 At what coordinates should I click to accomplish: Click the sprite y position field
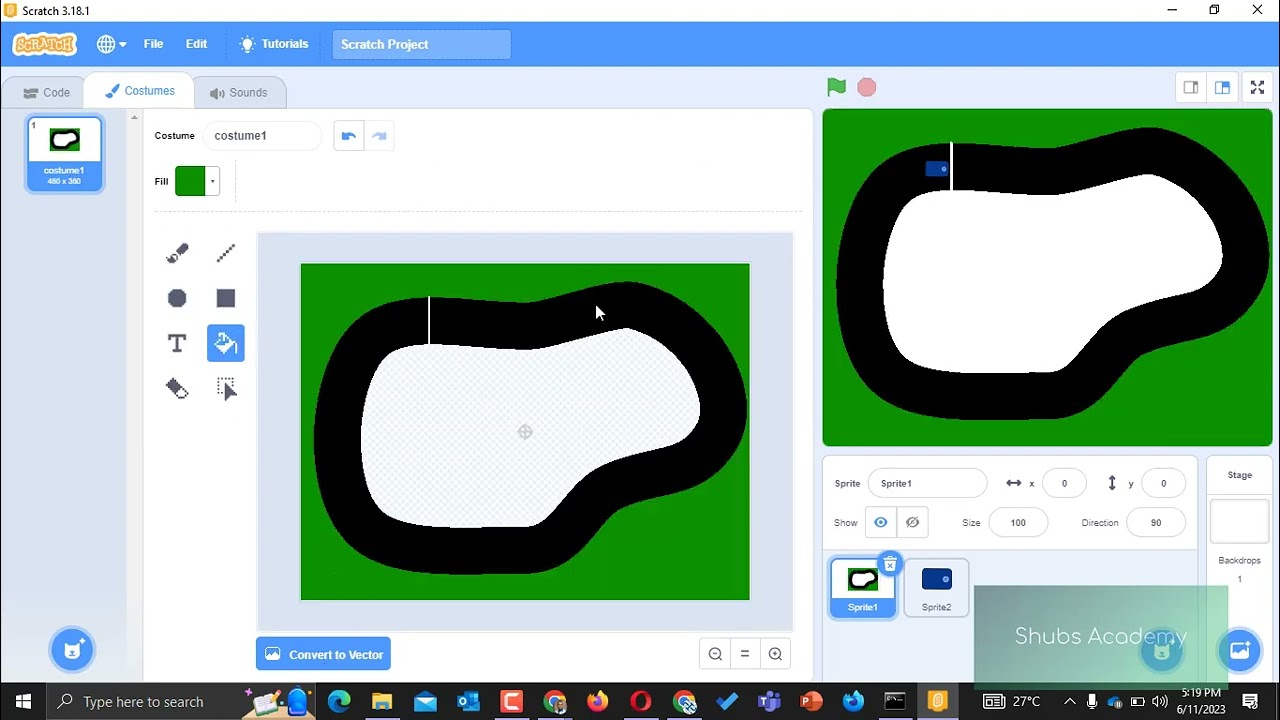coord(1163,483)
